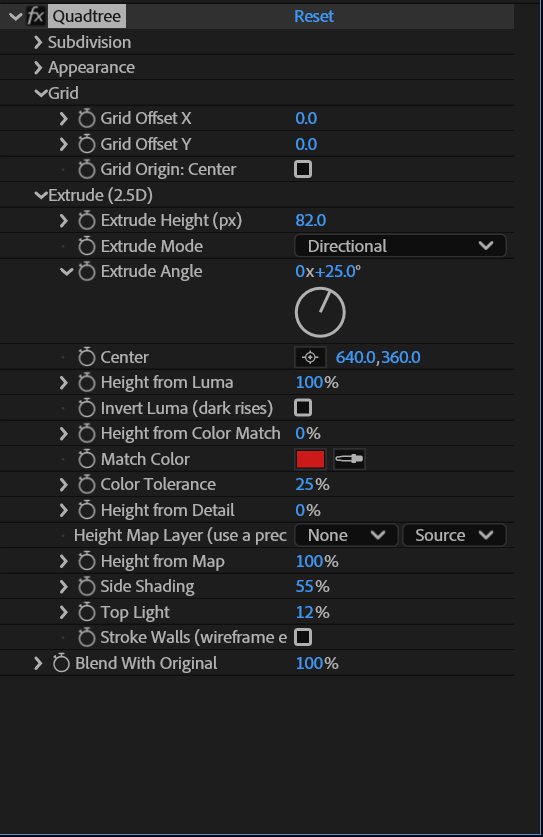Enable the stopwatch for Extrude Height (px)
This screenshot has height=837, width=543.
86,220
